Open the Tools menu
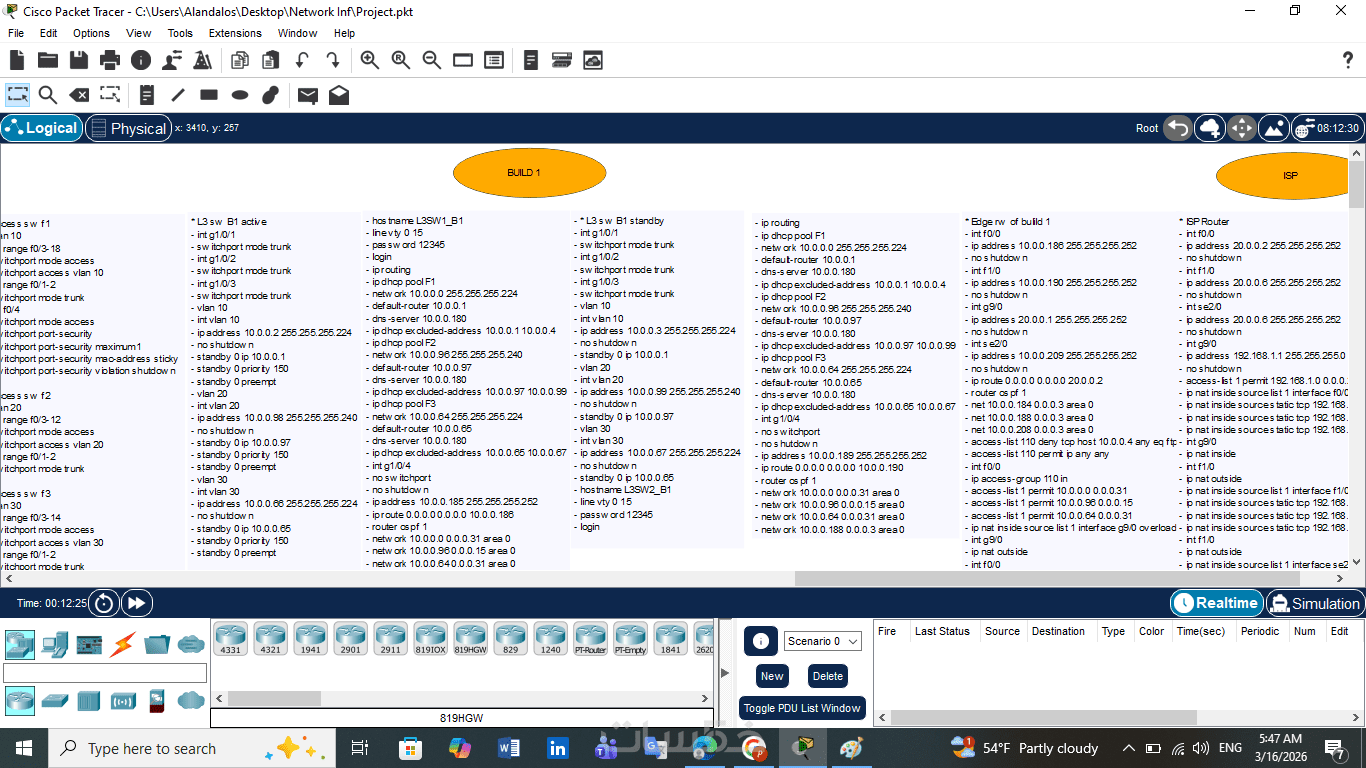Viewport: 1366px width, 768px height. point(180,33)
